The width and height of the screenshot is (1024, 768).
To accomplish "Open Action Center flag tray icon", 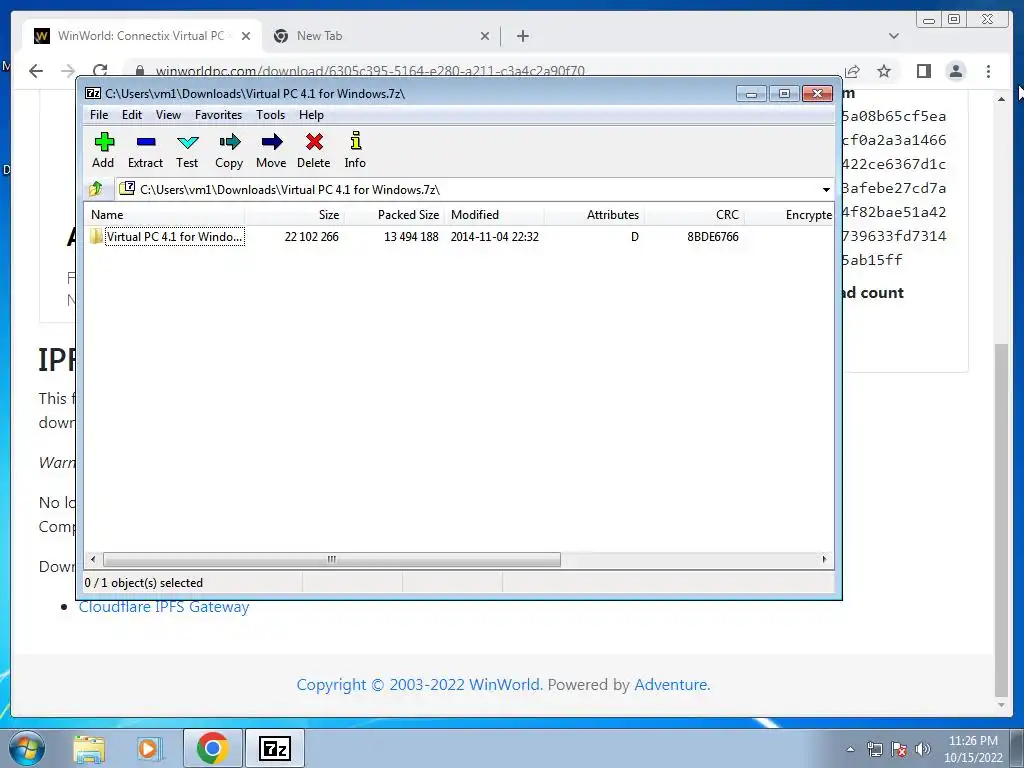I will [x=899, y=750].
